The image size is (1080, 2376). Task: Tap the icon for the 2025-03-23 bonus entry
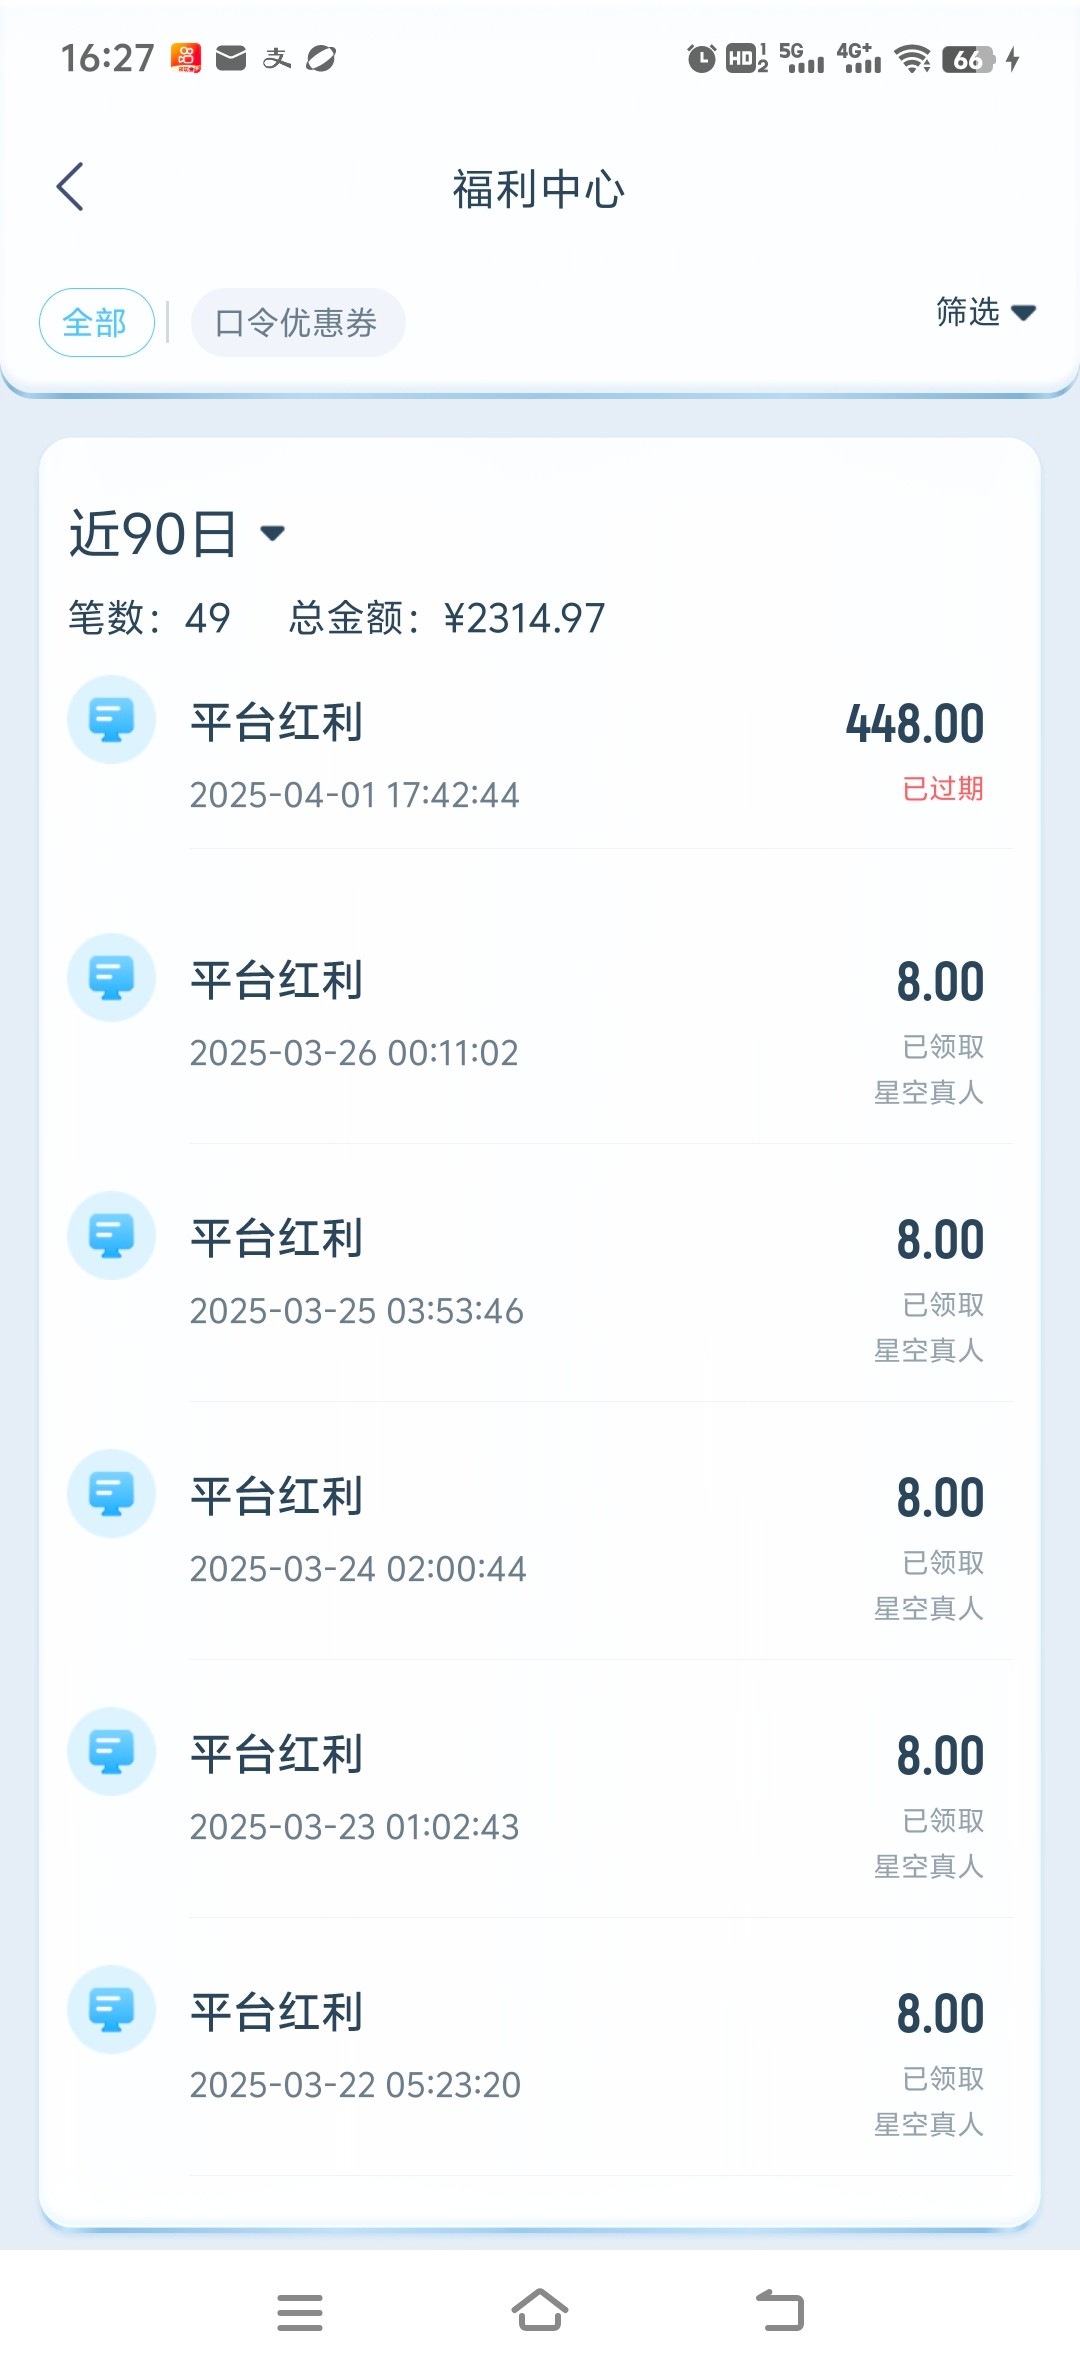[111, 1752]
